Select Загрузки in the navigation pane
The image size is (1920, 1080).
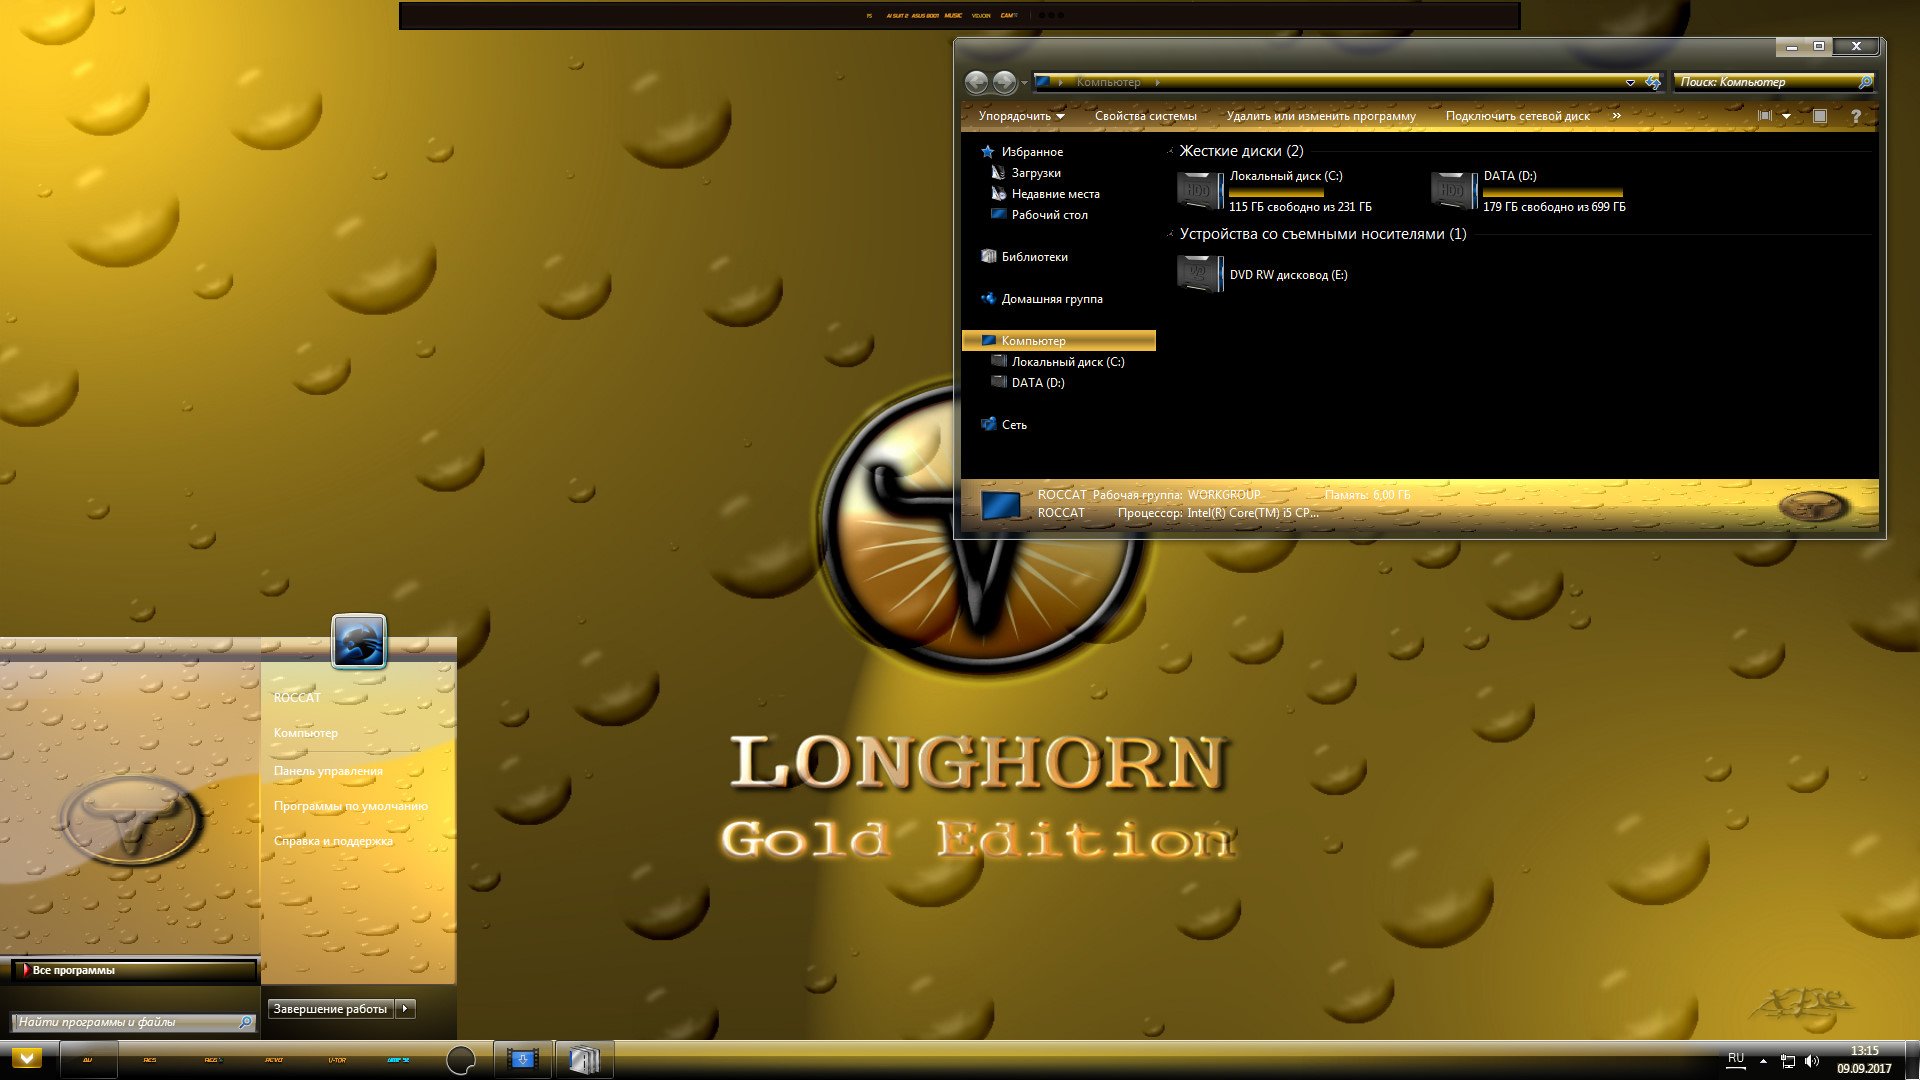[x=1036, y=173]
